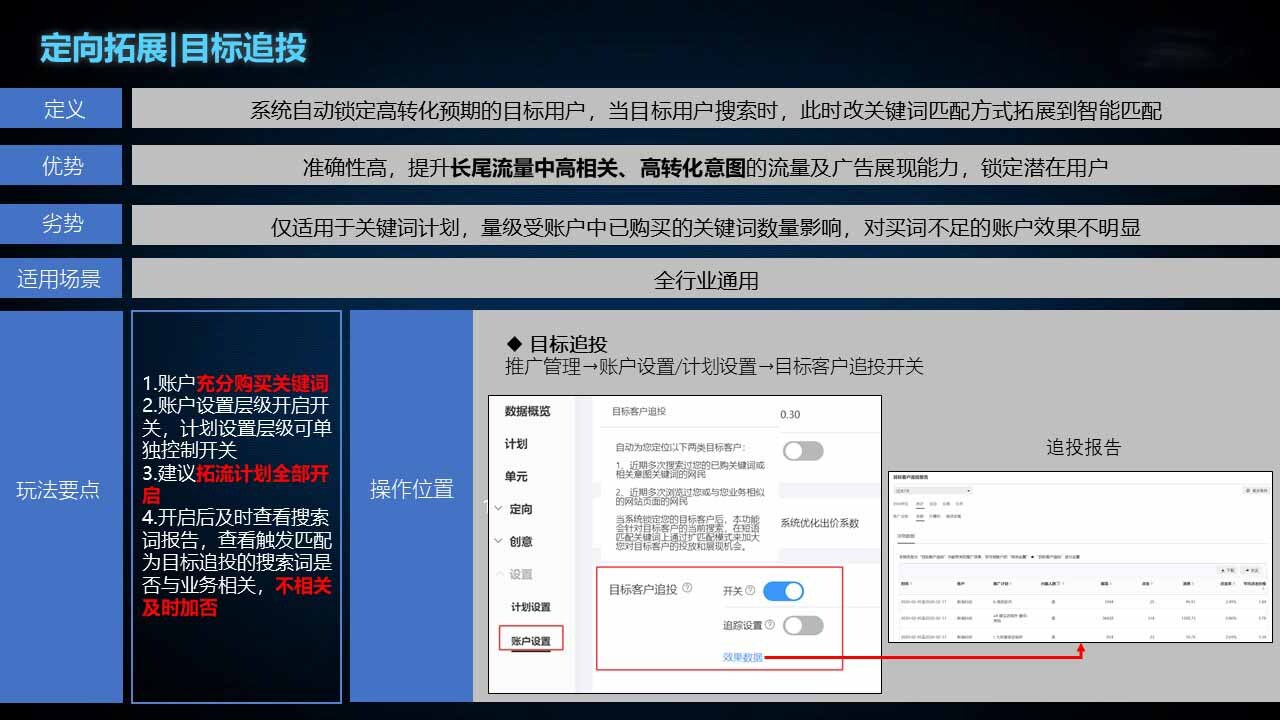The height and width of the screenshot is (720, 1280).
Task: Expand the 定向 section chevron
Action: [498, 509]
